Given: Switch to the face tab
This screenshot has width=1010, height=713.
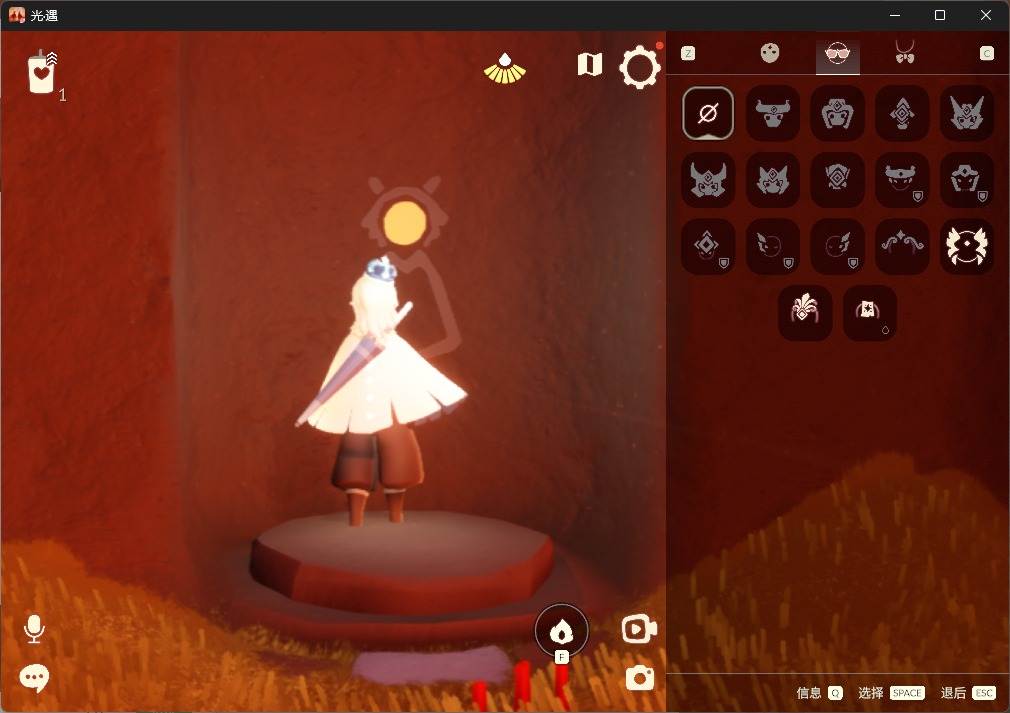Looking at the screenshot, I should coord(770,53).
